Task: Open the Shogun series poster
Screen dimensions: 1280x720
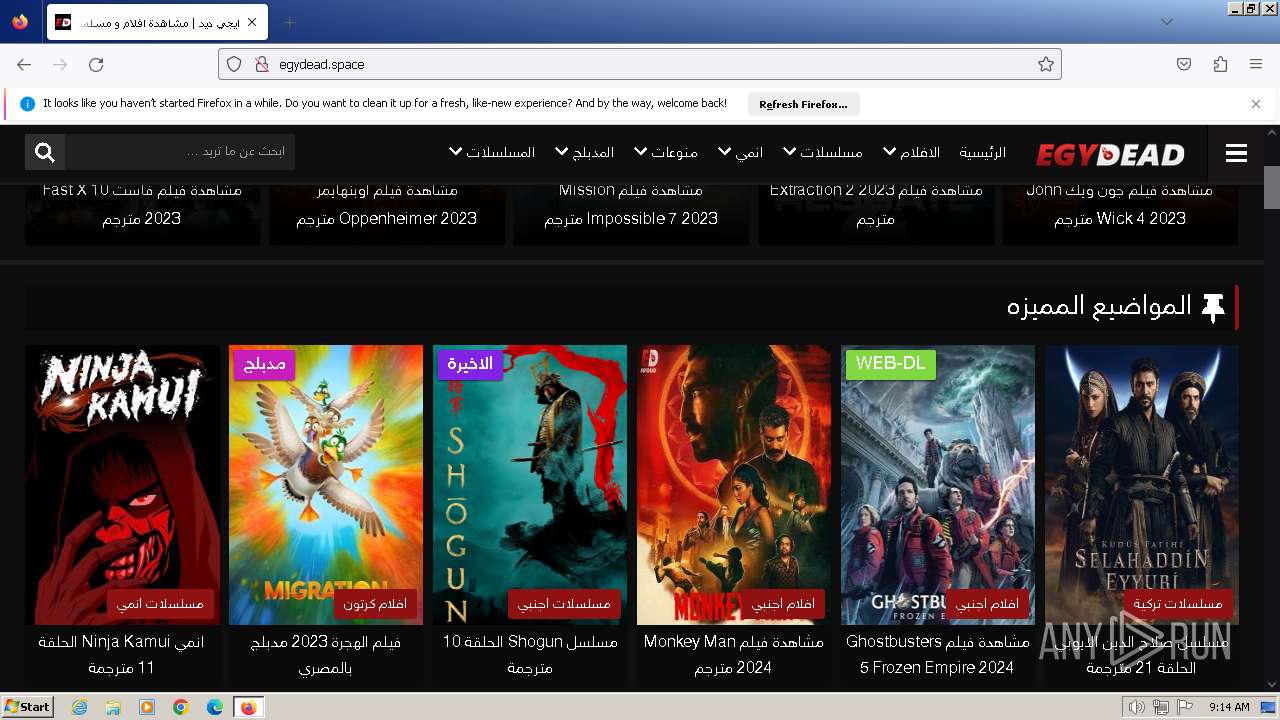Action: pos(530,485)
